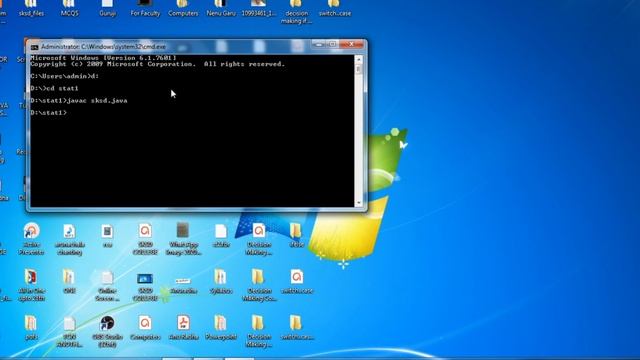
Task: Select the MCQS folder icon
Action: tap(69, 8)
